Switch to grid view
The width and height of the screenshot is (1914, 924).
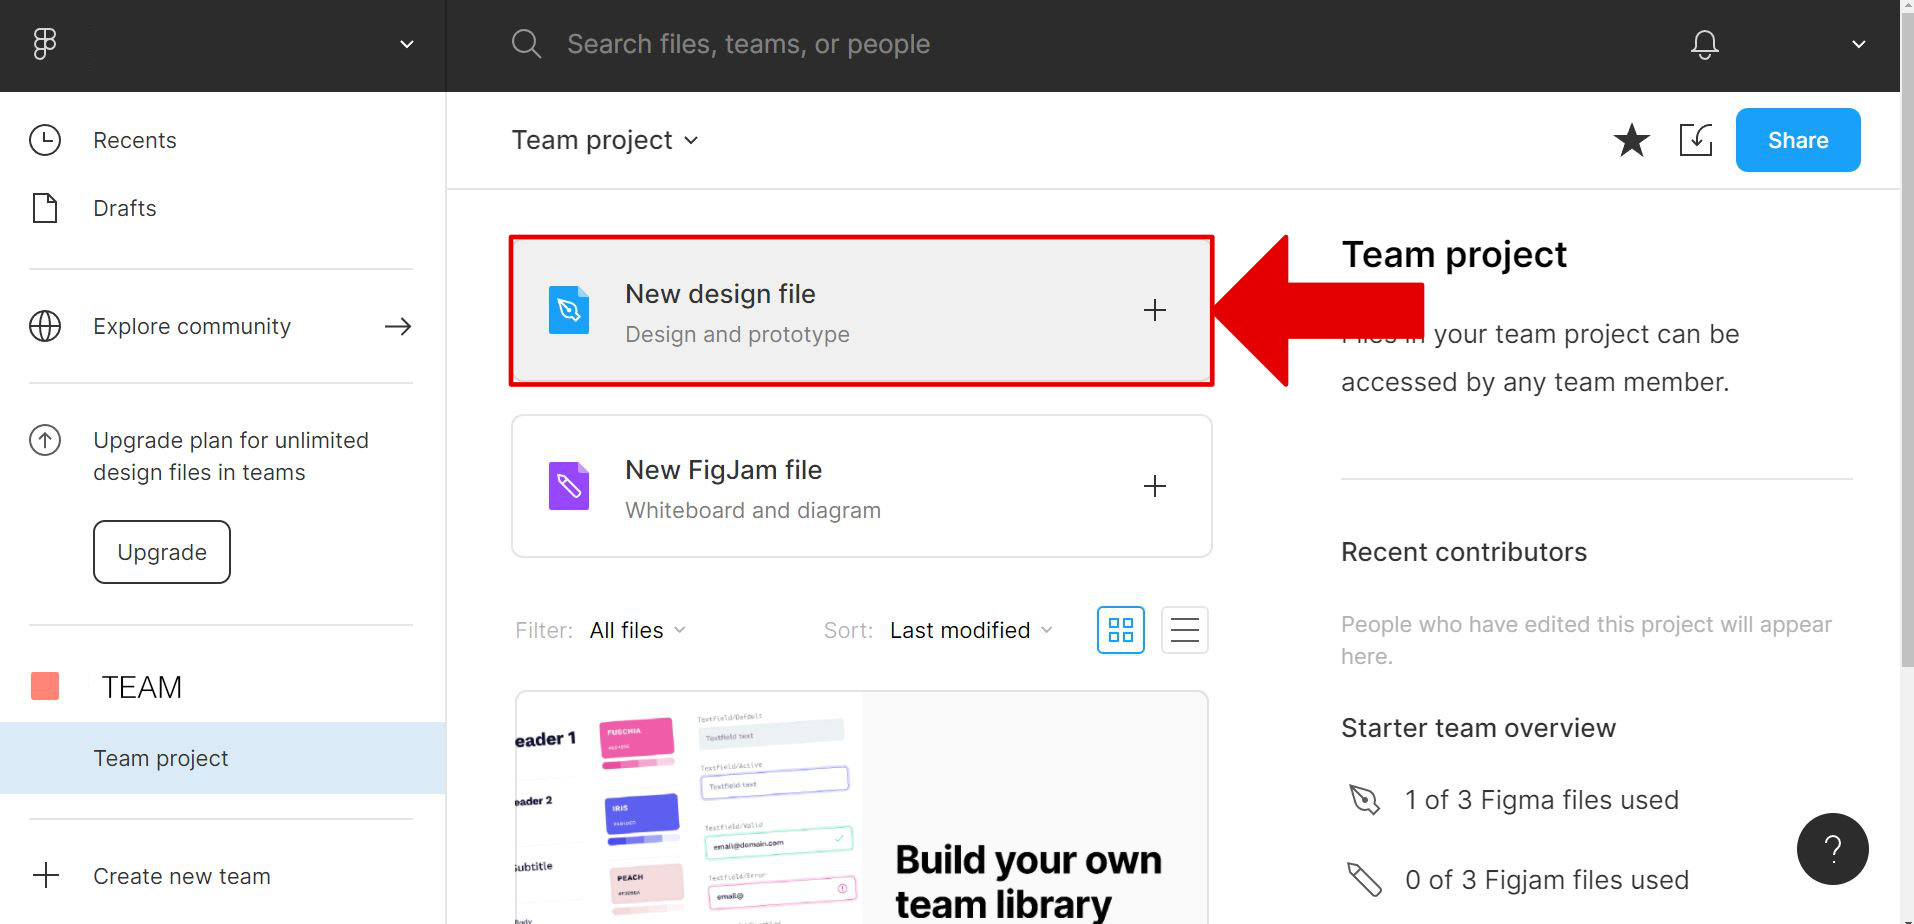coord(1121,630)
